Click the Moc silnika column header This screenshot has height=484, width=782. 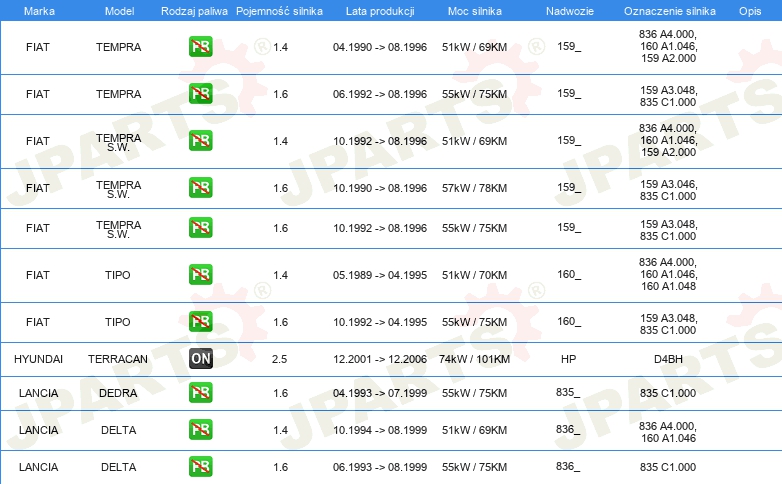pos(475,11)
